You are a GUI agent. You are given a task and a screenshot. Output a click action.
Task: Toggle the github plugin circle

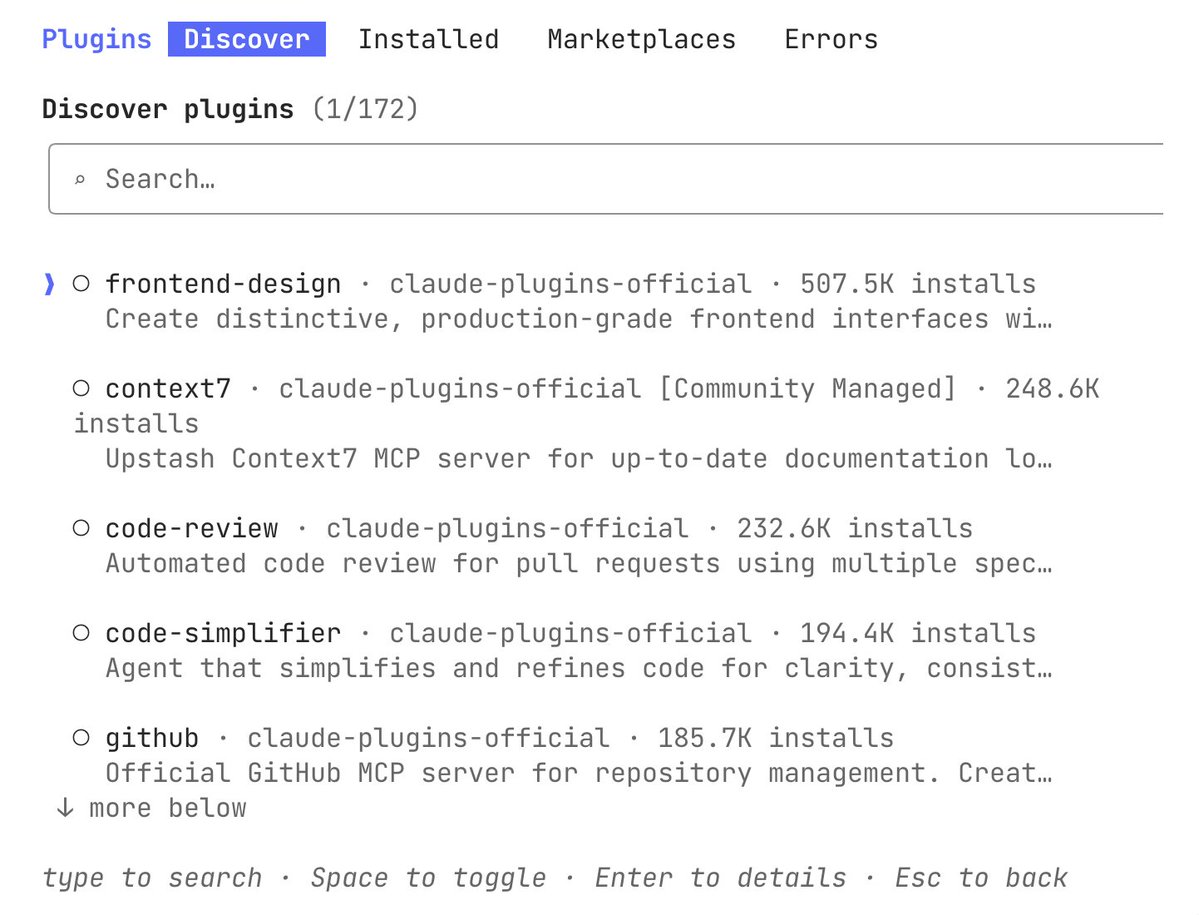point(81,738)
